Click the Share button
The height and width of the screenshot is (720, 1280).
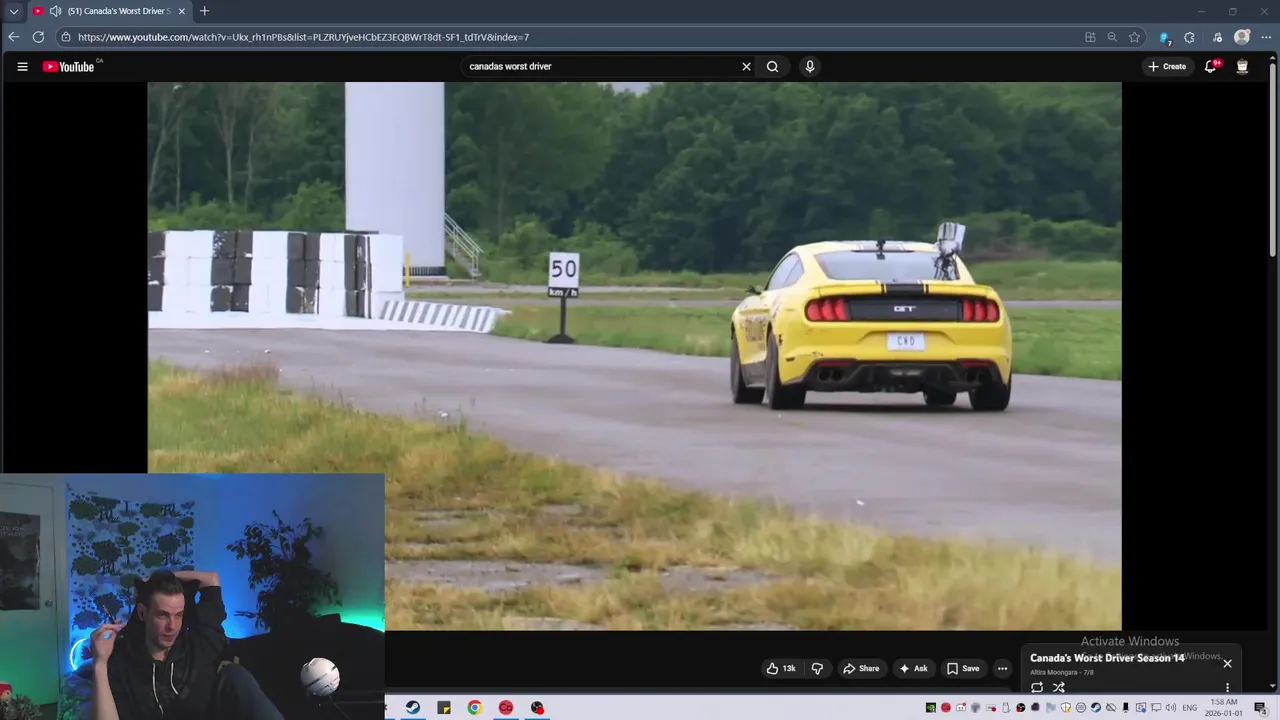(861, 668)
